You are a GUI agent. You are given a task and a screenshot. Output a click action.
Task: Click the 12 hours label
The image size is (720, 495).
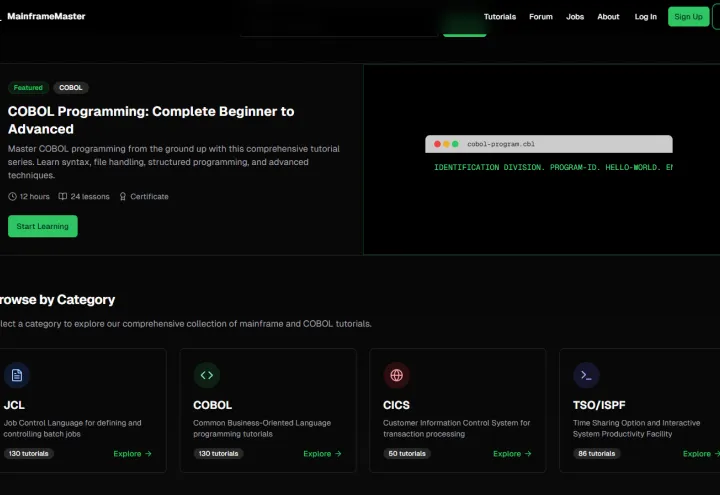tap(34, 197)
